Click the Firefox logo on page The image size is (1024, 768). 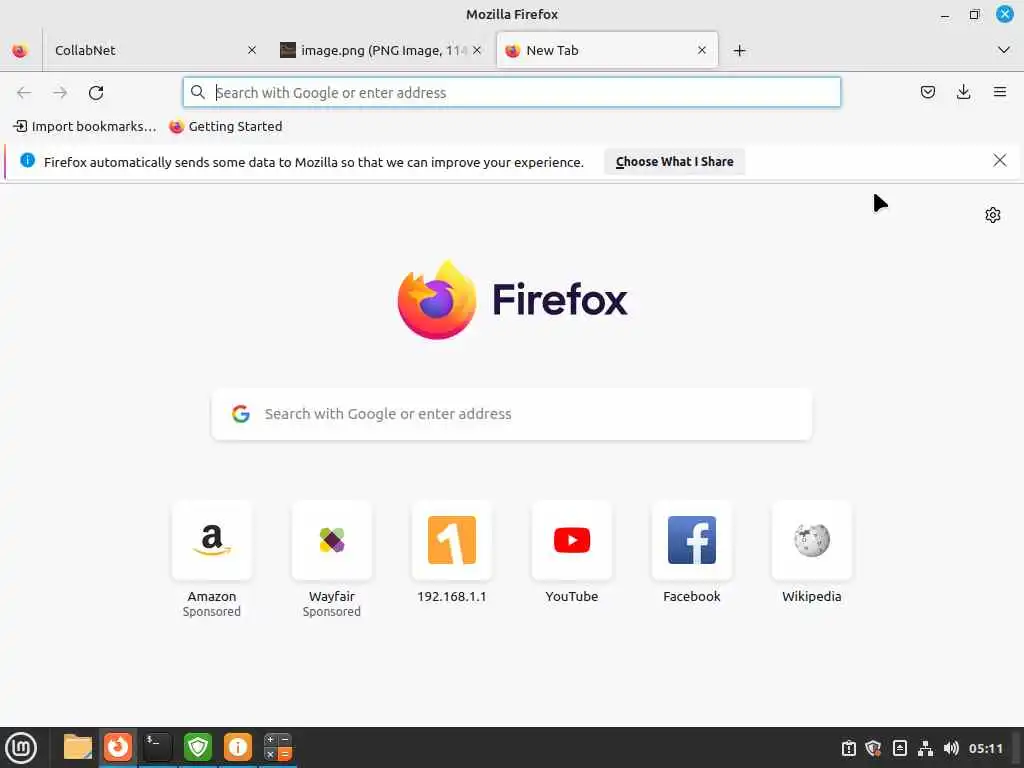tap(437, 300)
